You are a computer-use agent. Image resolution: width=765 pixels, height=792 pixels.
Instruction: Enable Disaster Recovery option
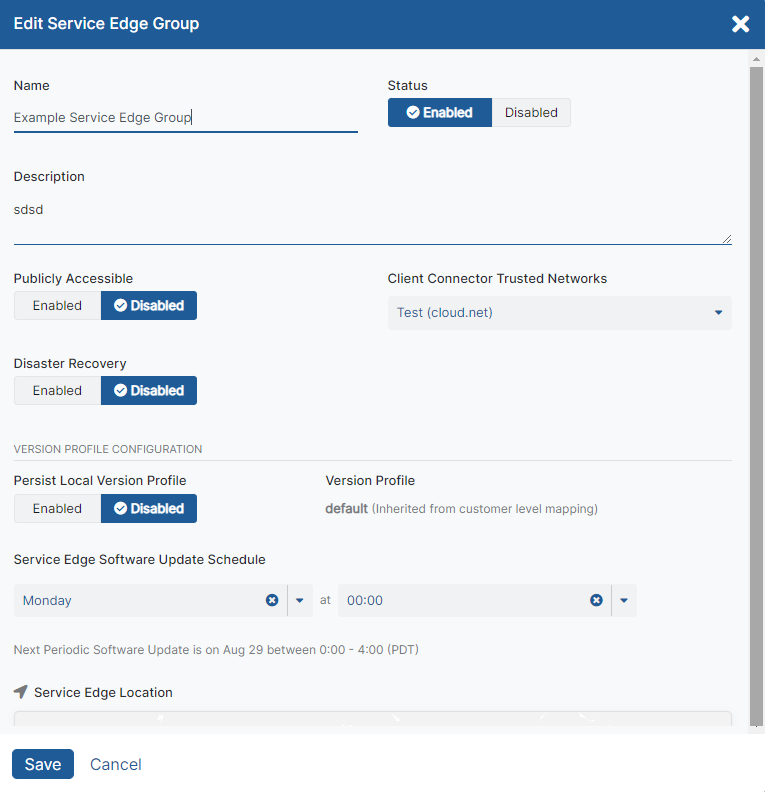(x=57, y=391)
